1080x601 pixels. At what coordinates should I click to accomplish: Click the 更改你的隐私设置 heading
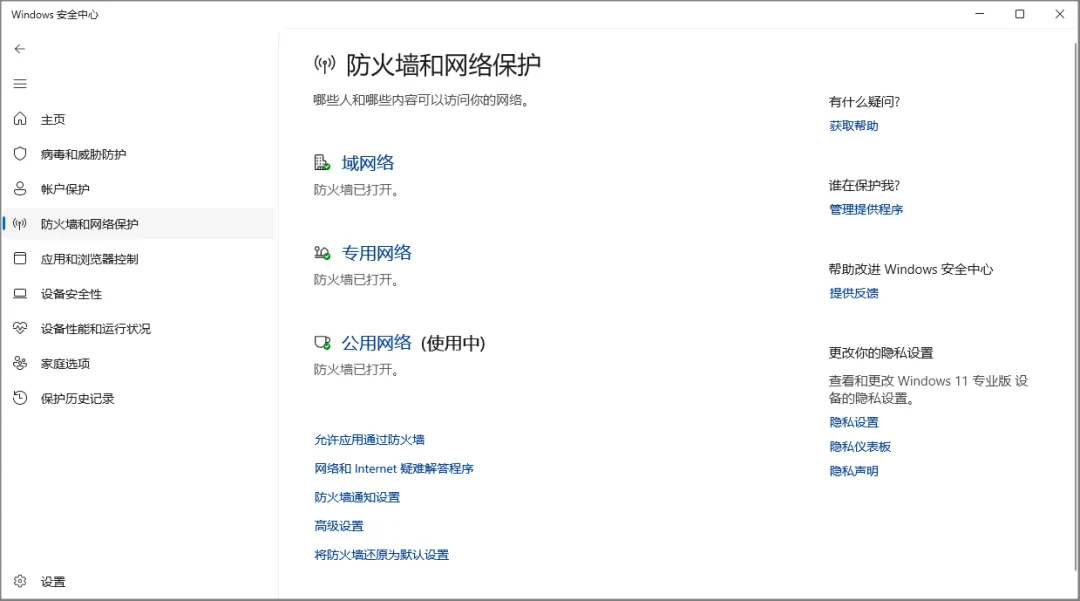tap(881, 353)
